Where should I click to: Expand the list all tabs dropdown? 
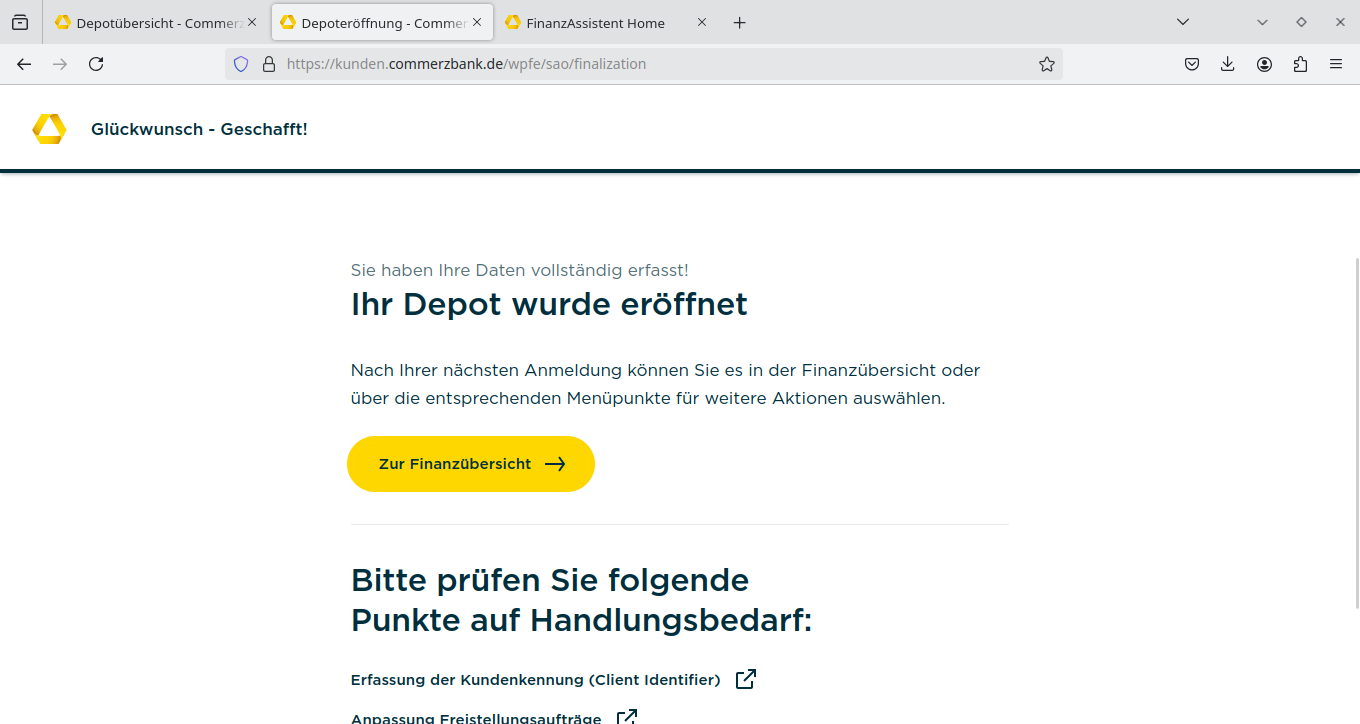pos(1183,22)
